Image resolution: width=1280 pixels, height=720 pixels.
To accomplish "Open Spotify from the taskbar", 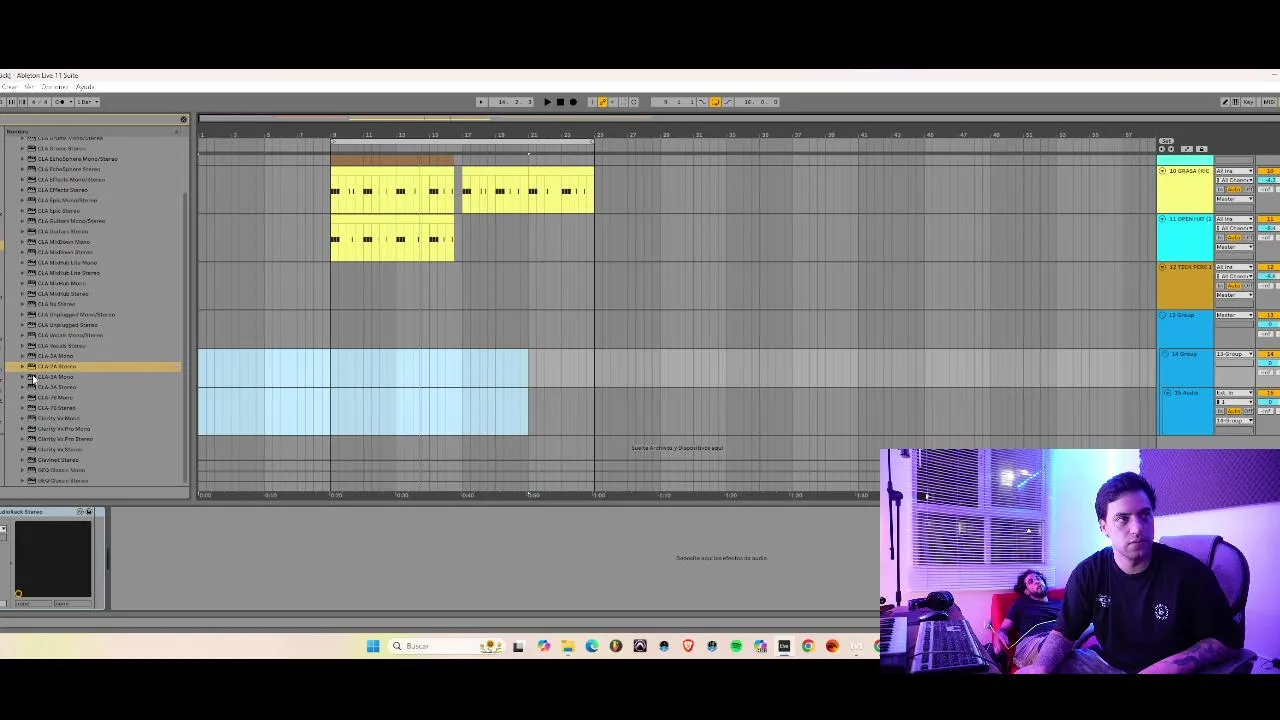I will coord(736,646).
